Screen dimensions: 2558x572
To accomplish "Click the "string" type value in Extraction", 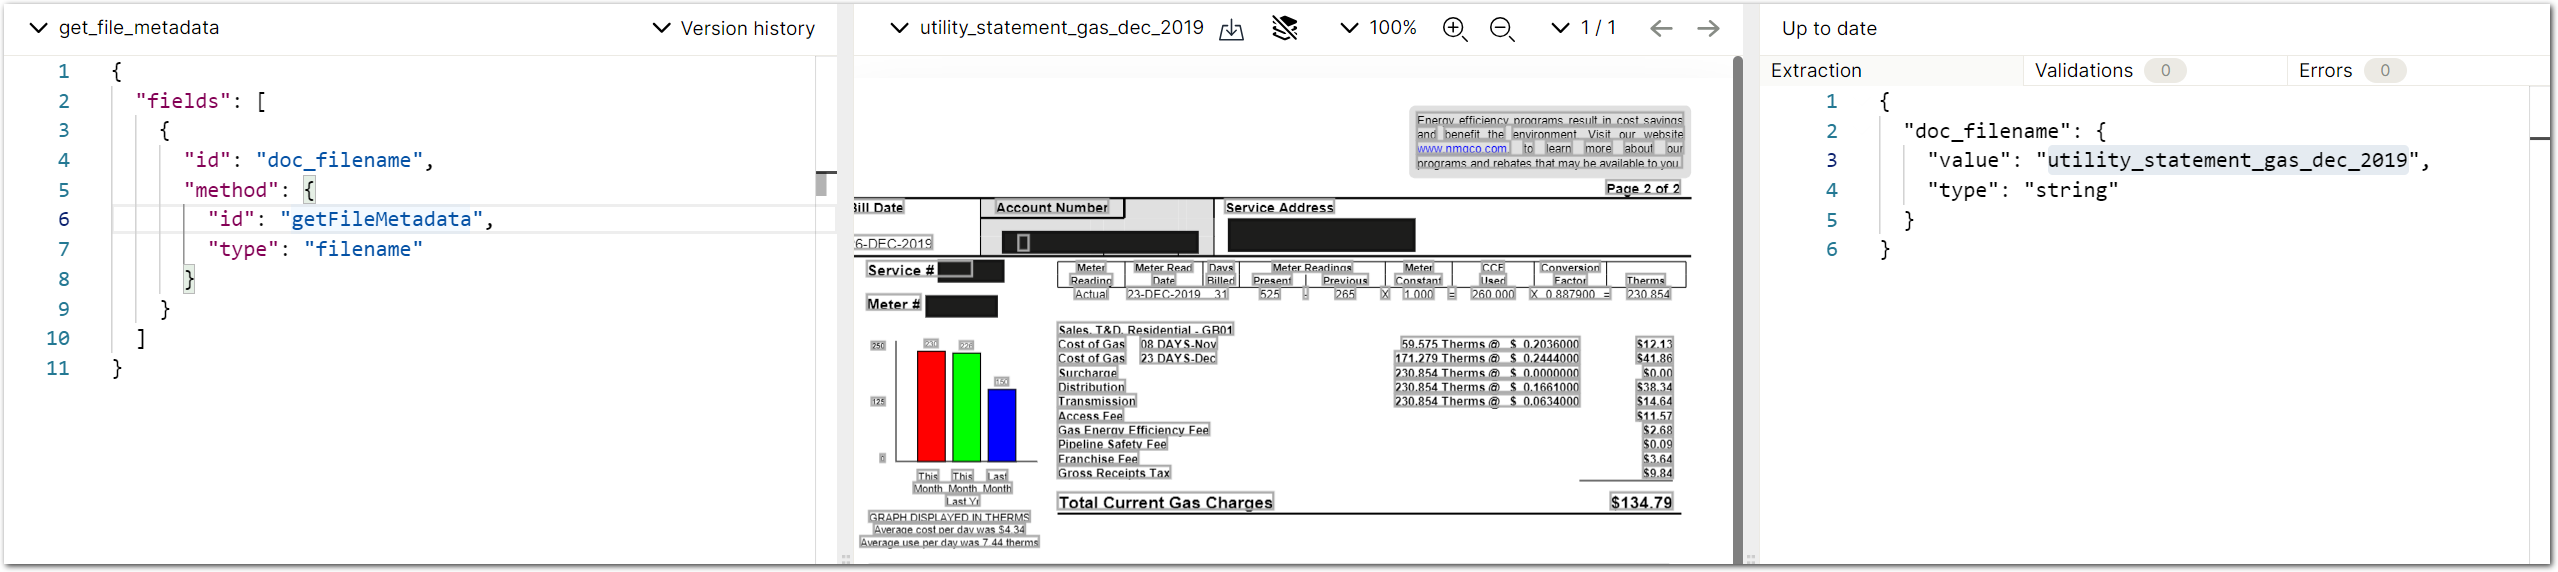I will (x=2071, y=190).
